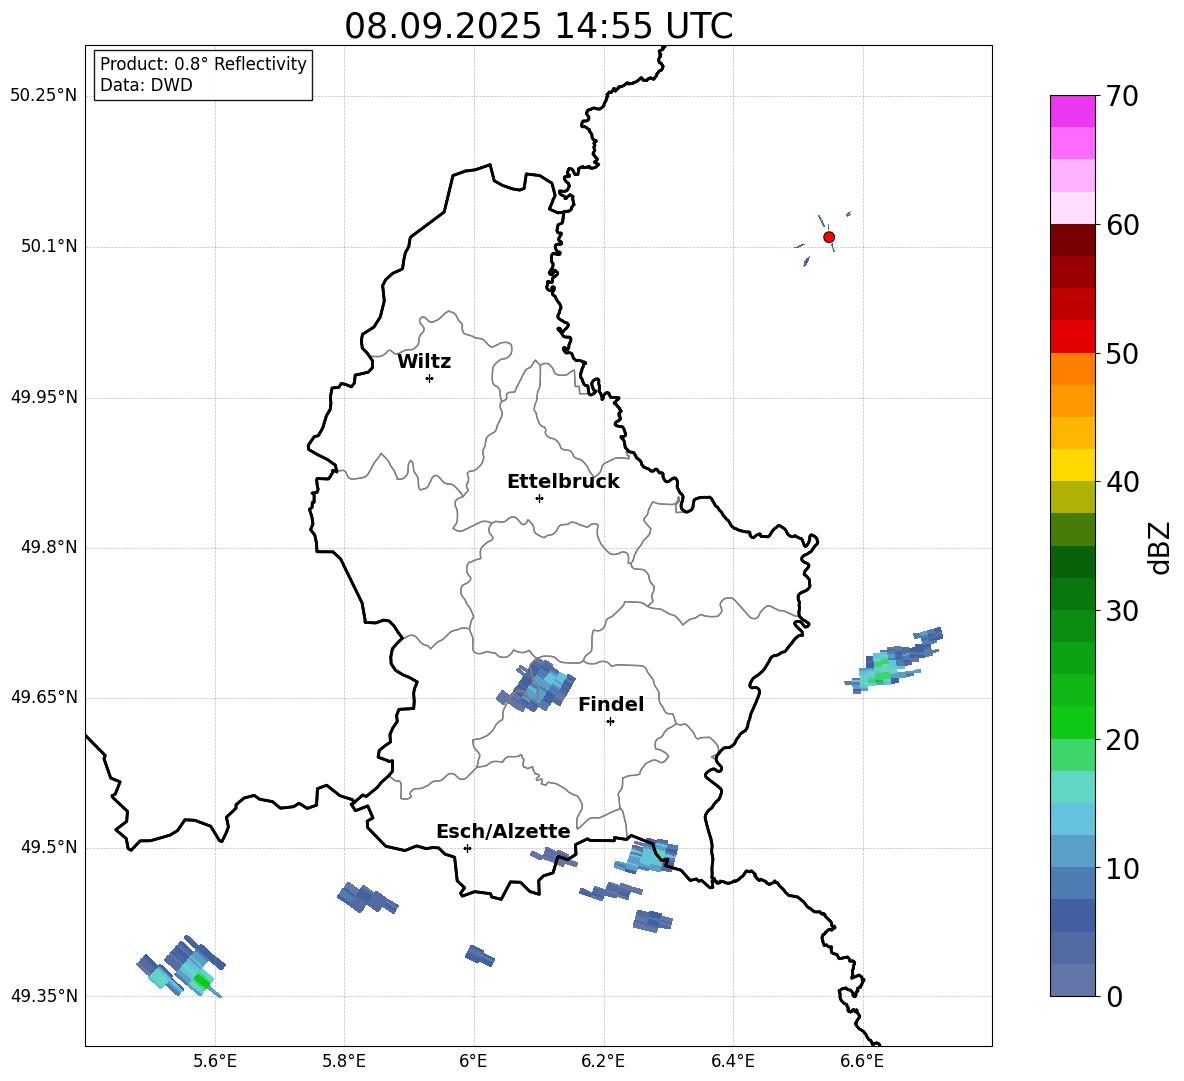Click the Wiltz location cross marker
The width and height of the screenshot is (1184, 1081).
click(430, 378)
